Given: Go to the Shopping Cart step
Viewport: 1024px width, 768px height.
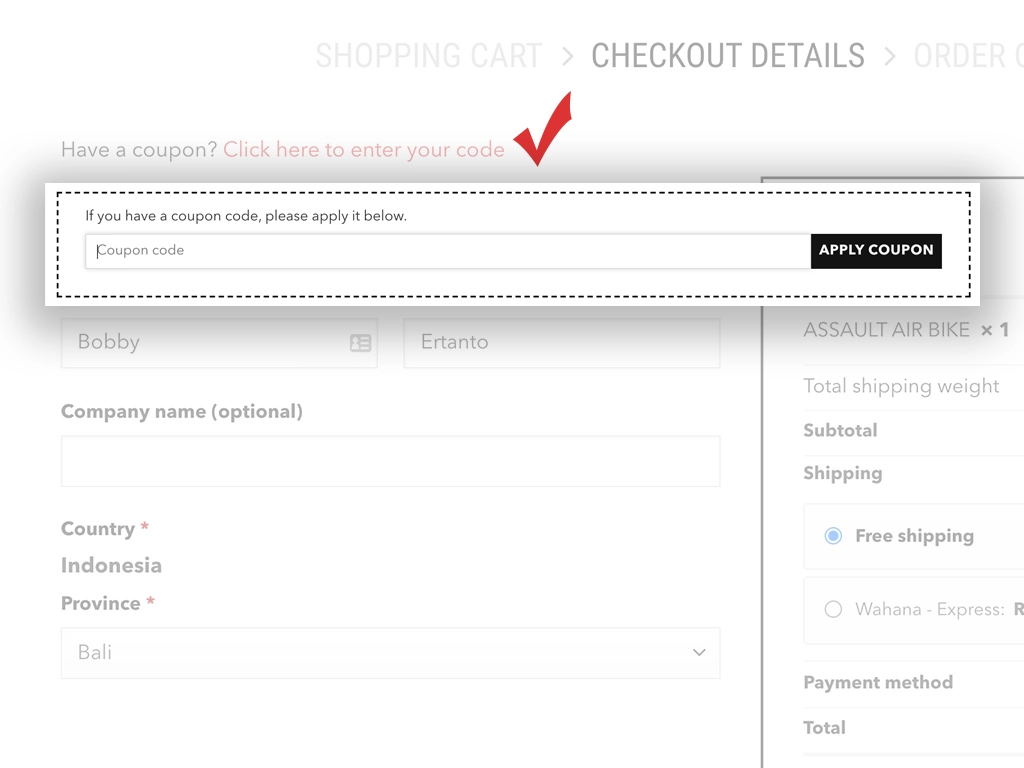Looking at the screenshot, I should tap(429, 56).
